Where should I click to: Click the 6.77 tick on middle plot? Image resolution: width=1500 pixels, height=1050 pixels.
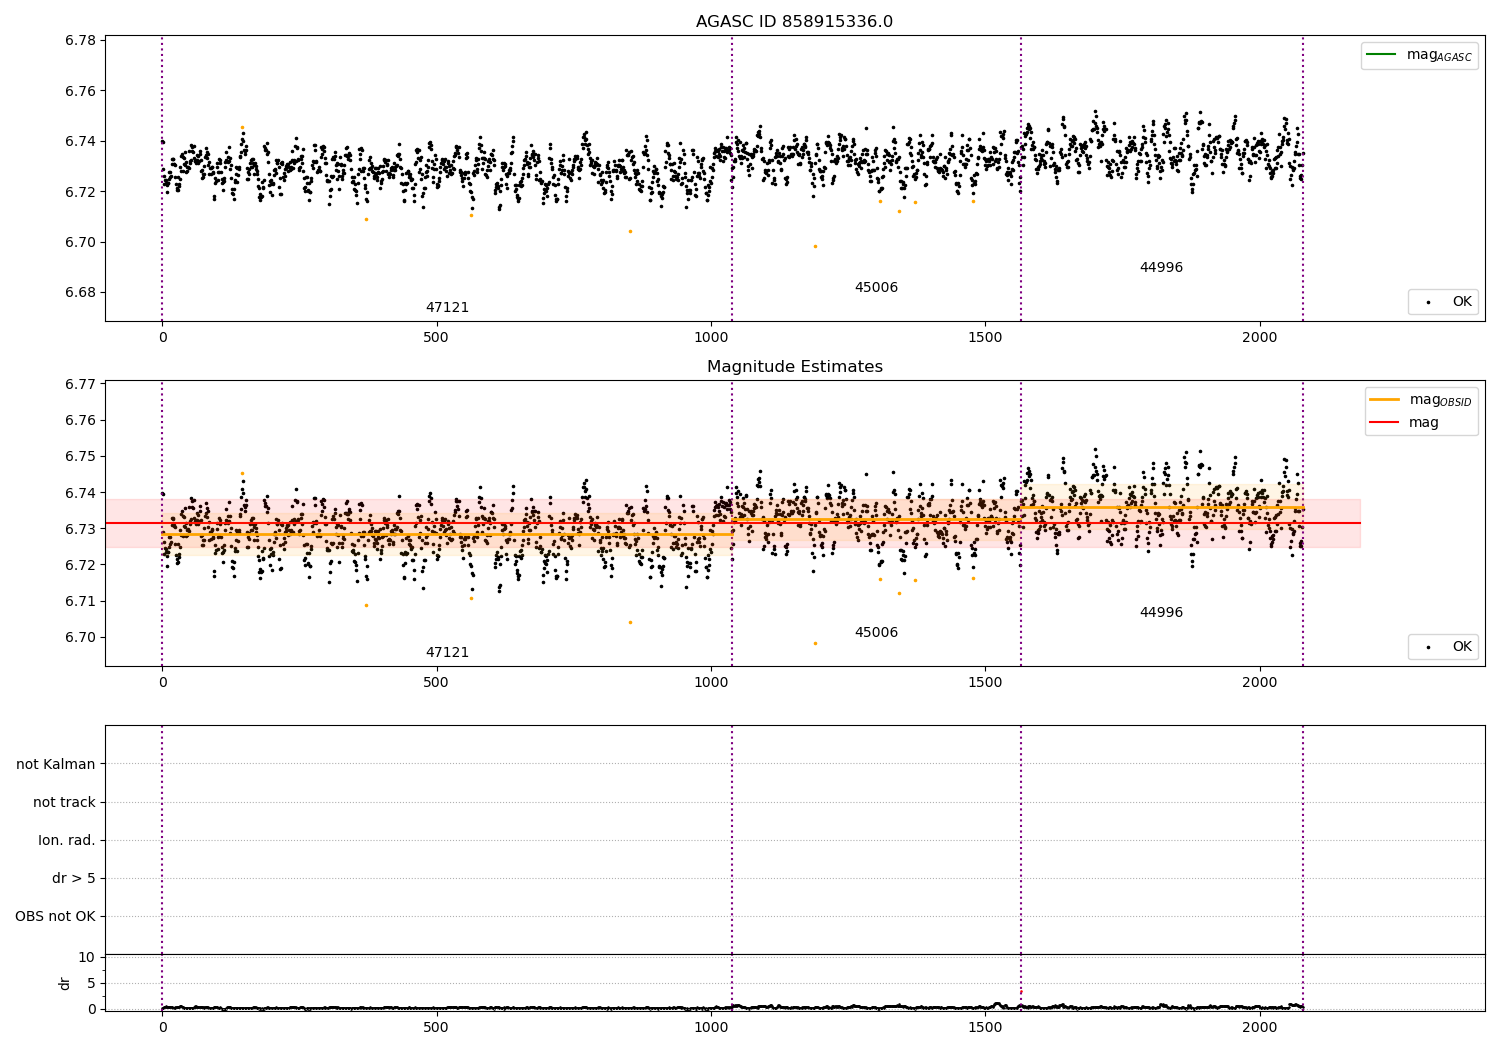pyautogui.click(x=79, y=384)
